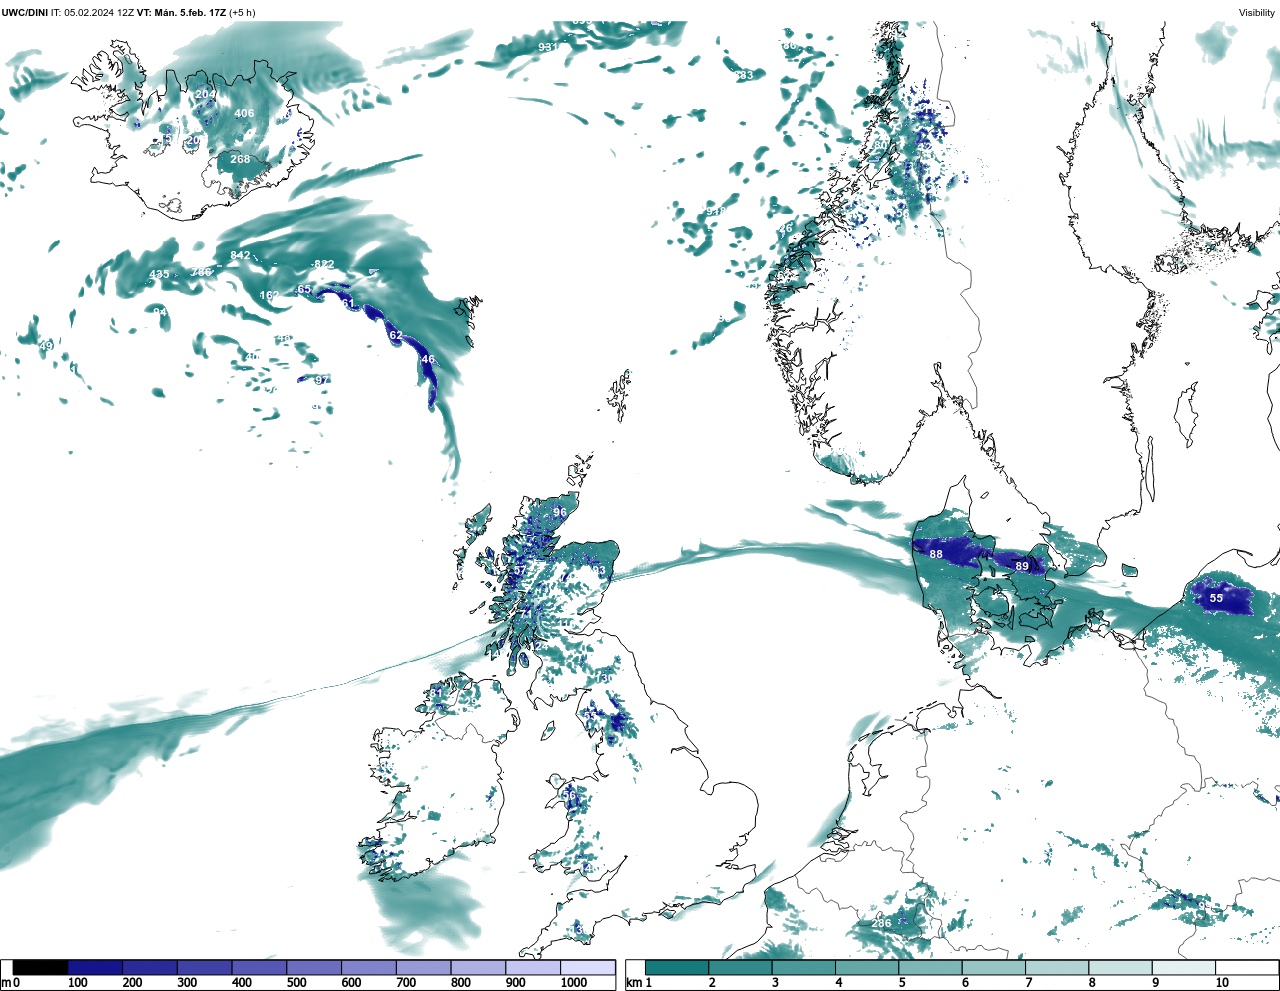Click the black 0–100 m legend swatch
The width and height of the screenshot is (1280, 991).
(x=41, y=967)
